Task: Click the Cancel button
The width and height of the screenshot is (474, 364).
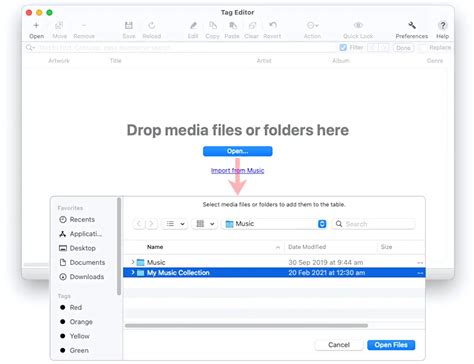Action: (x=339, y=345)
